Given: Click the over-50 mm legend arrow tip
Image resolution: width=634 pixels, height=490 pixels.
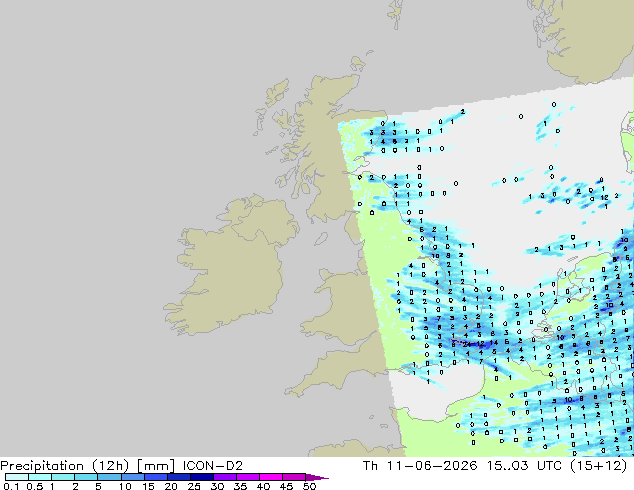Looking at the screenshot, I should click(x=317, y=477).
